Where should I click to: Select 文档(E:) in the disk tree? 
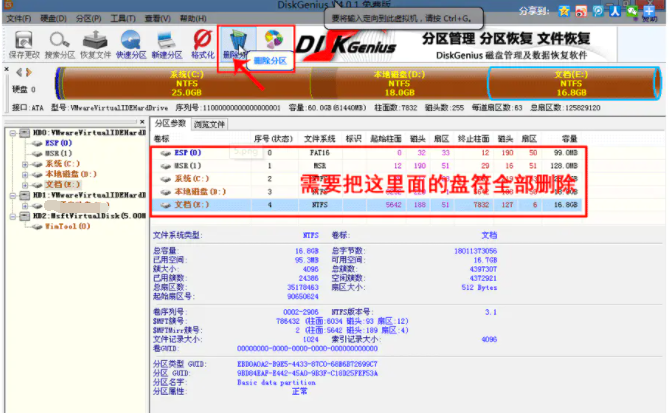62,185
